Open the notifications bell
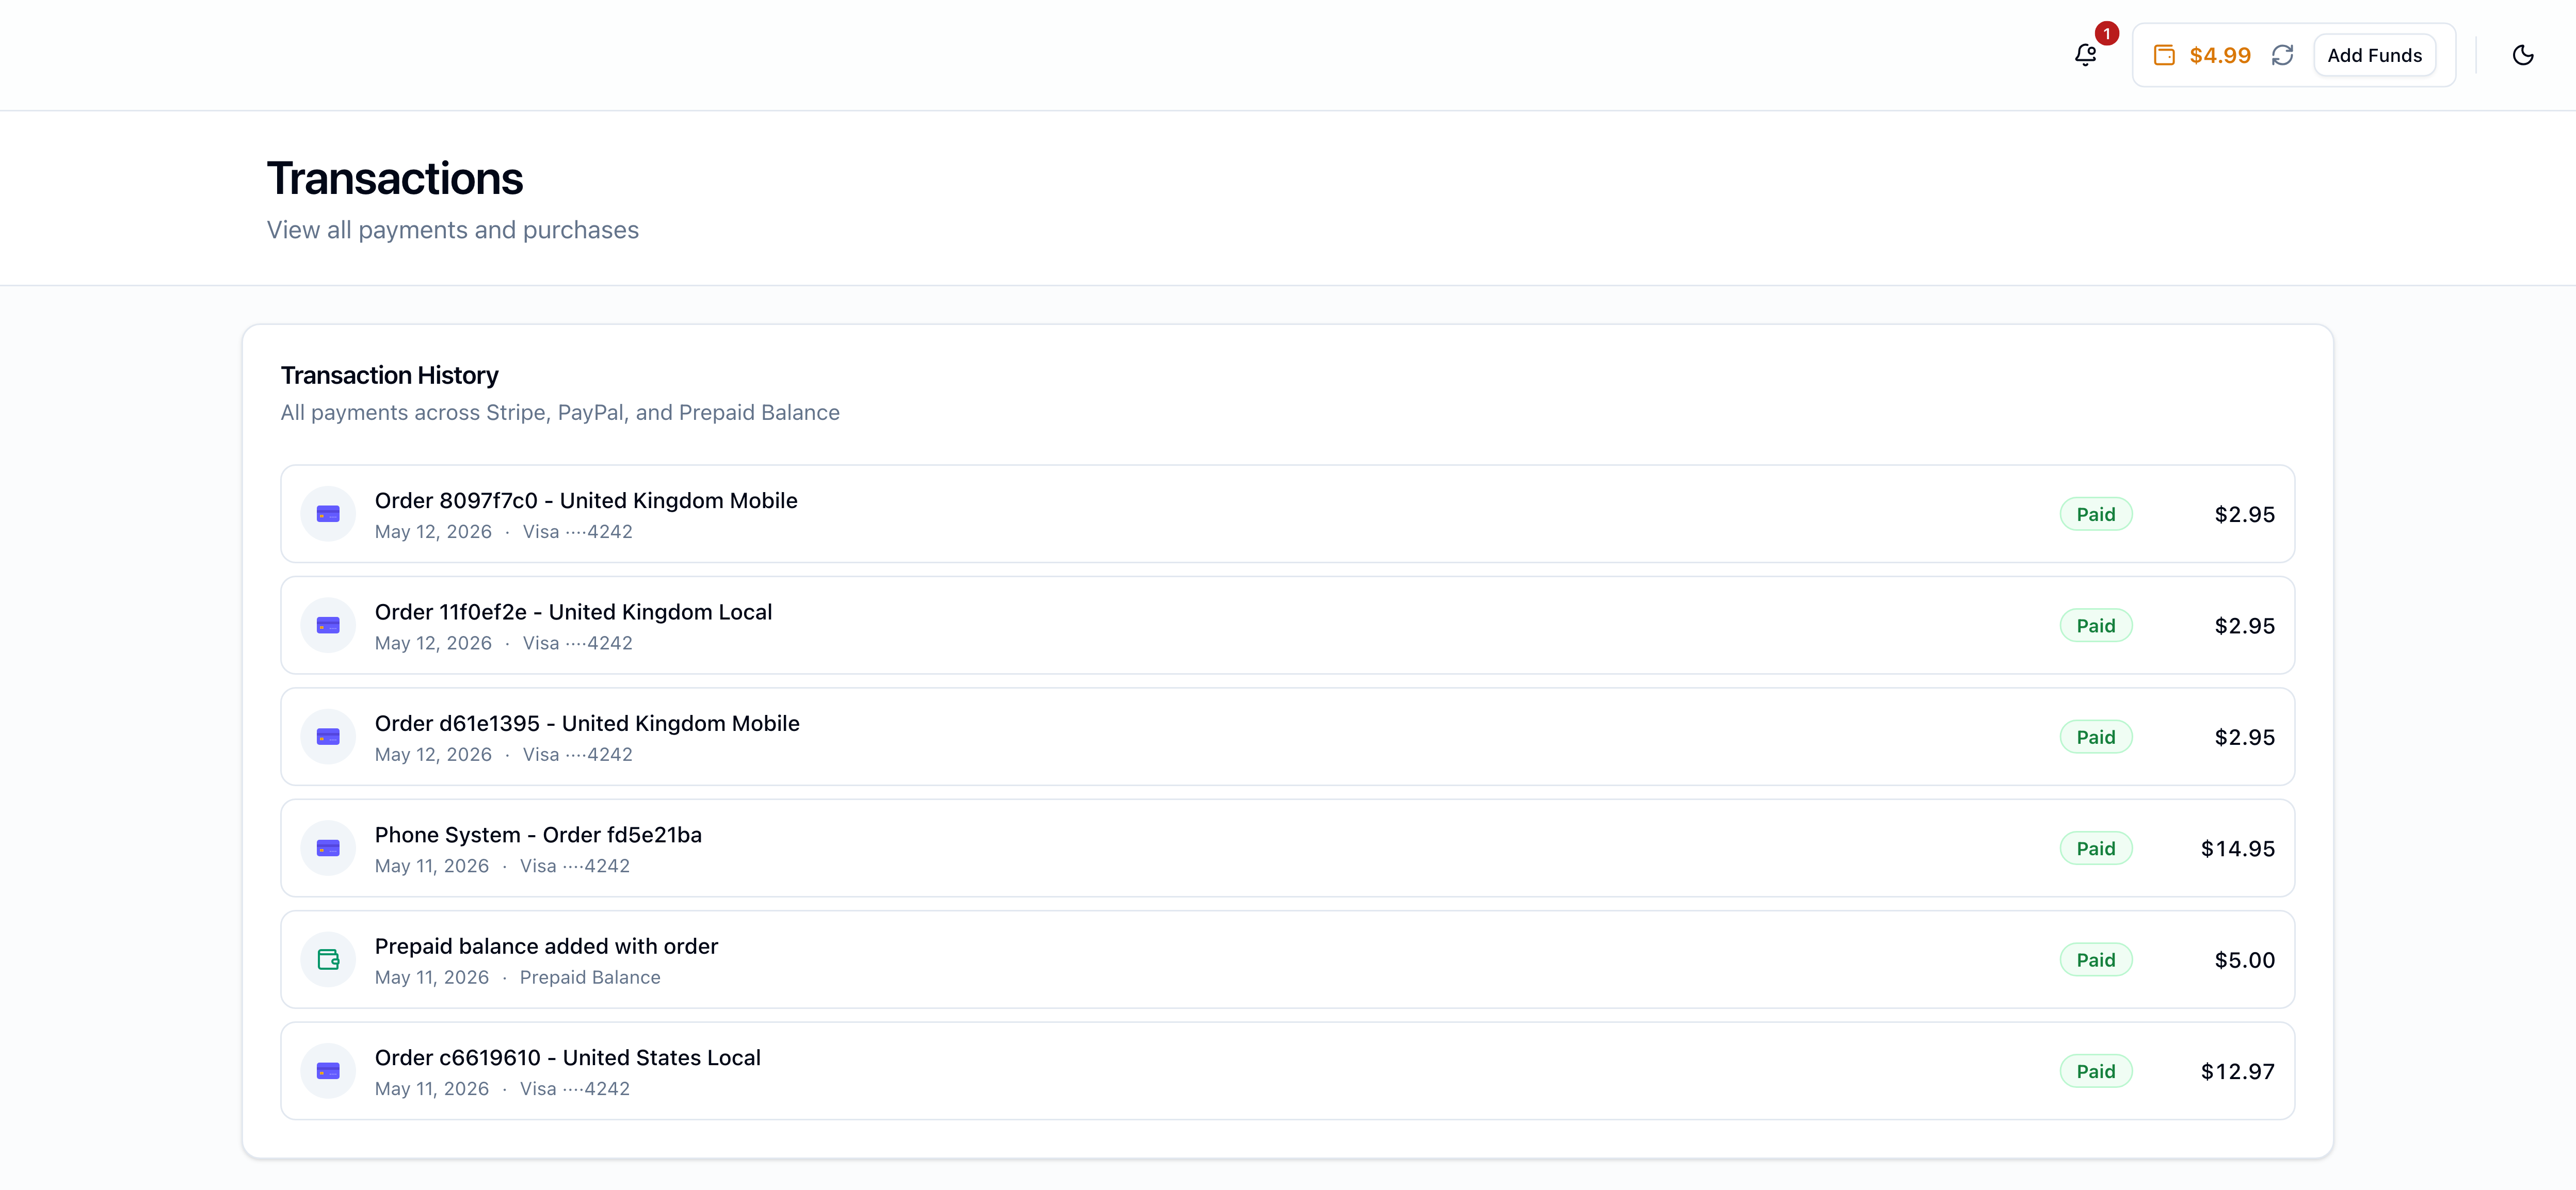This screenshot has height=1190, width=2576. point(2085,55)
